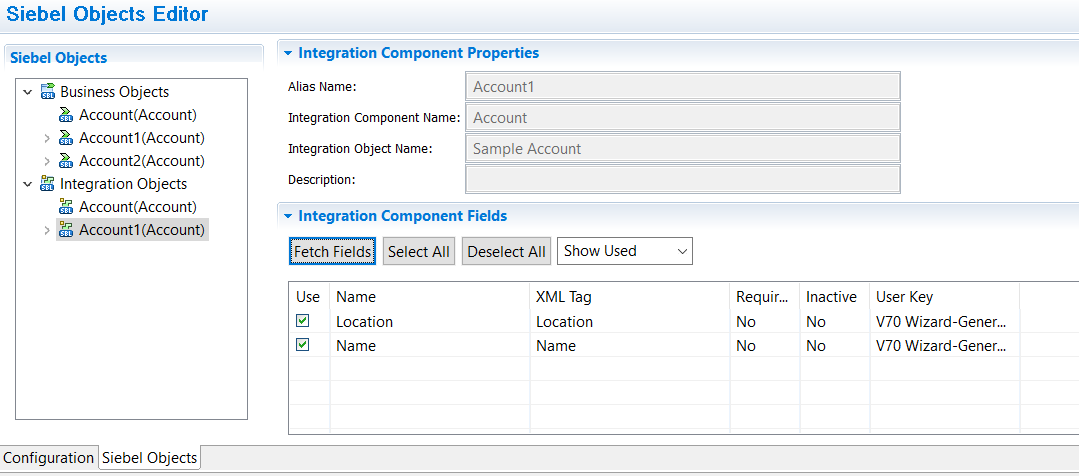Viewport: 1079px width, 476px height.
Task: Expand Account2(Account) under Business Objects
Action: point(47,161)
